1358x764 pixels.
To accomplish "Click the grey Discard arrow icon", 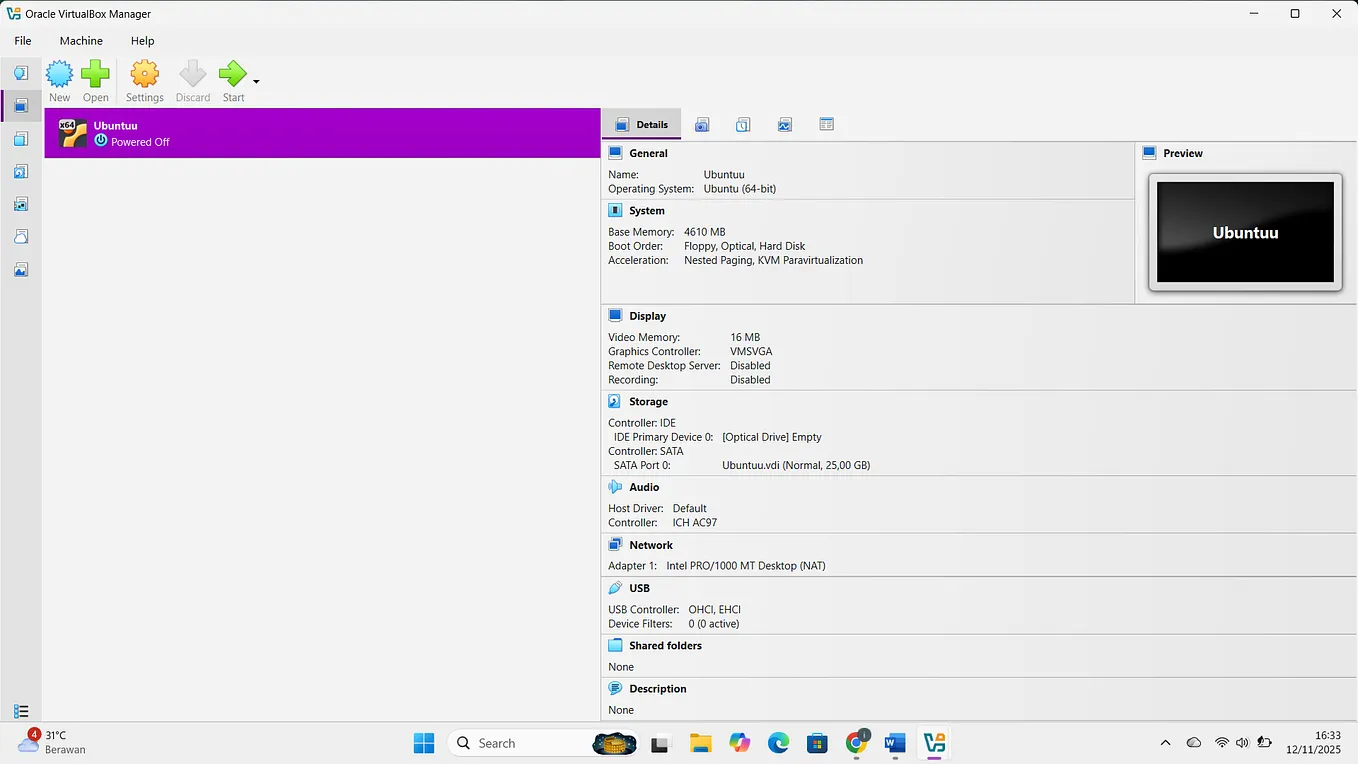I will pos(193,74).
